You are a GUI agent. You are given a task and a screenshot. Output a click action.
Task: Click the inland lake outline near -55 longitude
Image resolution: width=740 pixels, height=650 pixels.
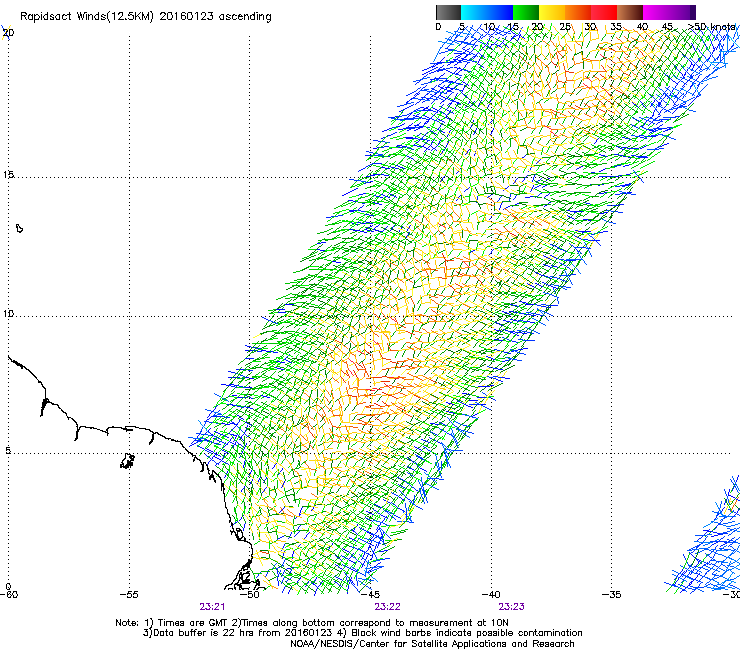[127, 461]
